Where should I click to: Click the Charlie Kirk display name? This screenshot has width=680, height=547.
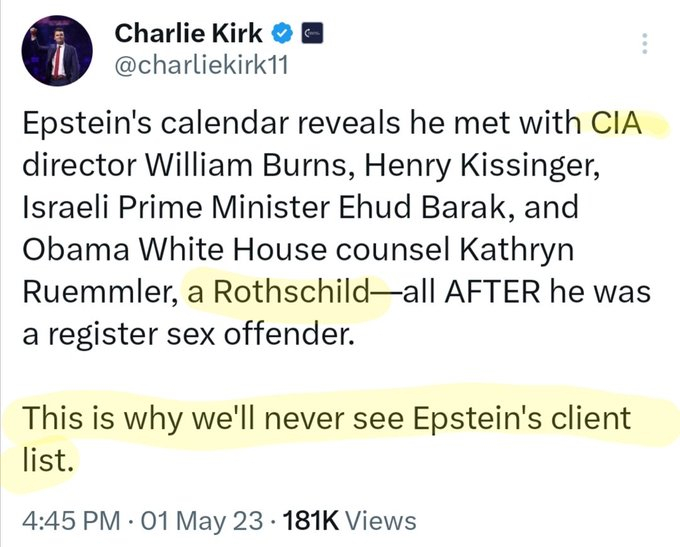coord(189,34)
